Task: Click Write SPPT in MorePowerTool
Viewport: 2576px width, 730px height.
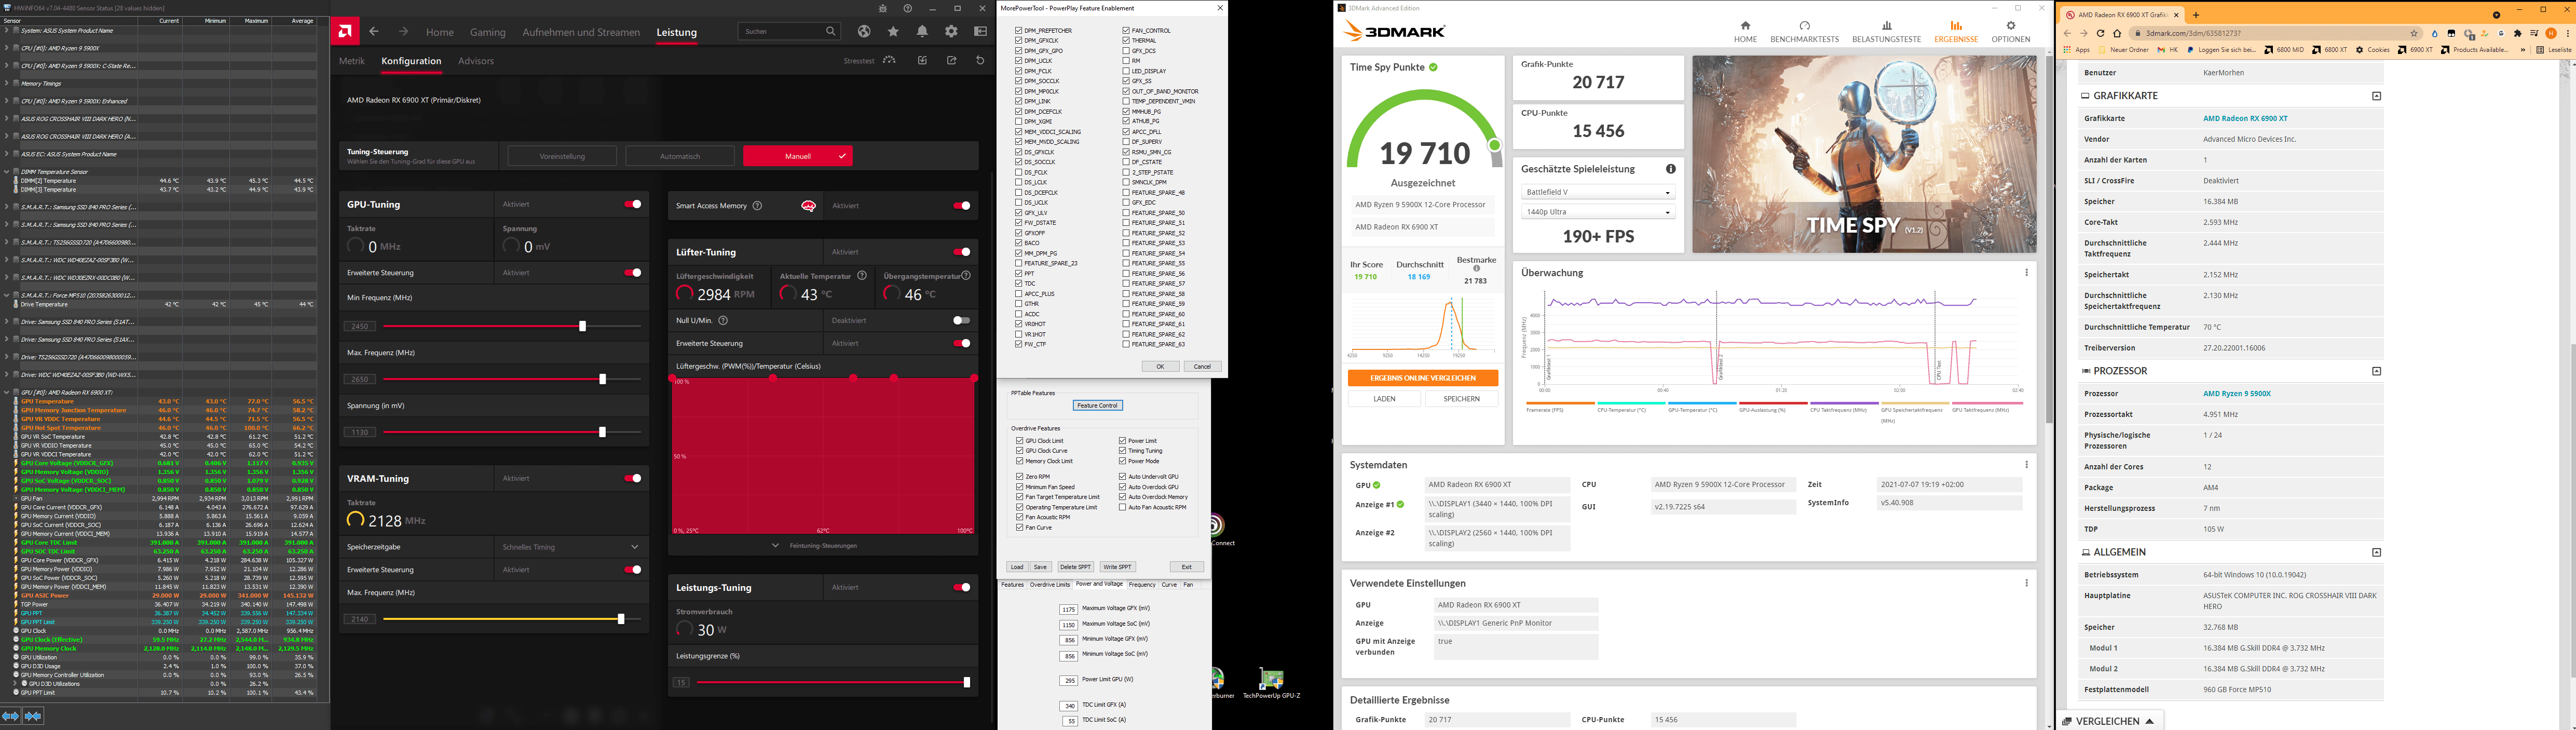Action: (x=1117, y=567)
